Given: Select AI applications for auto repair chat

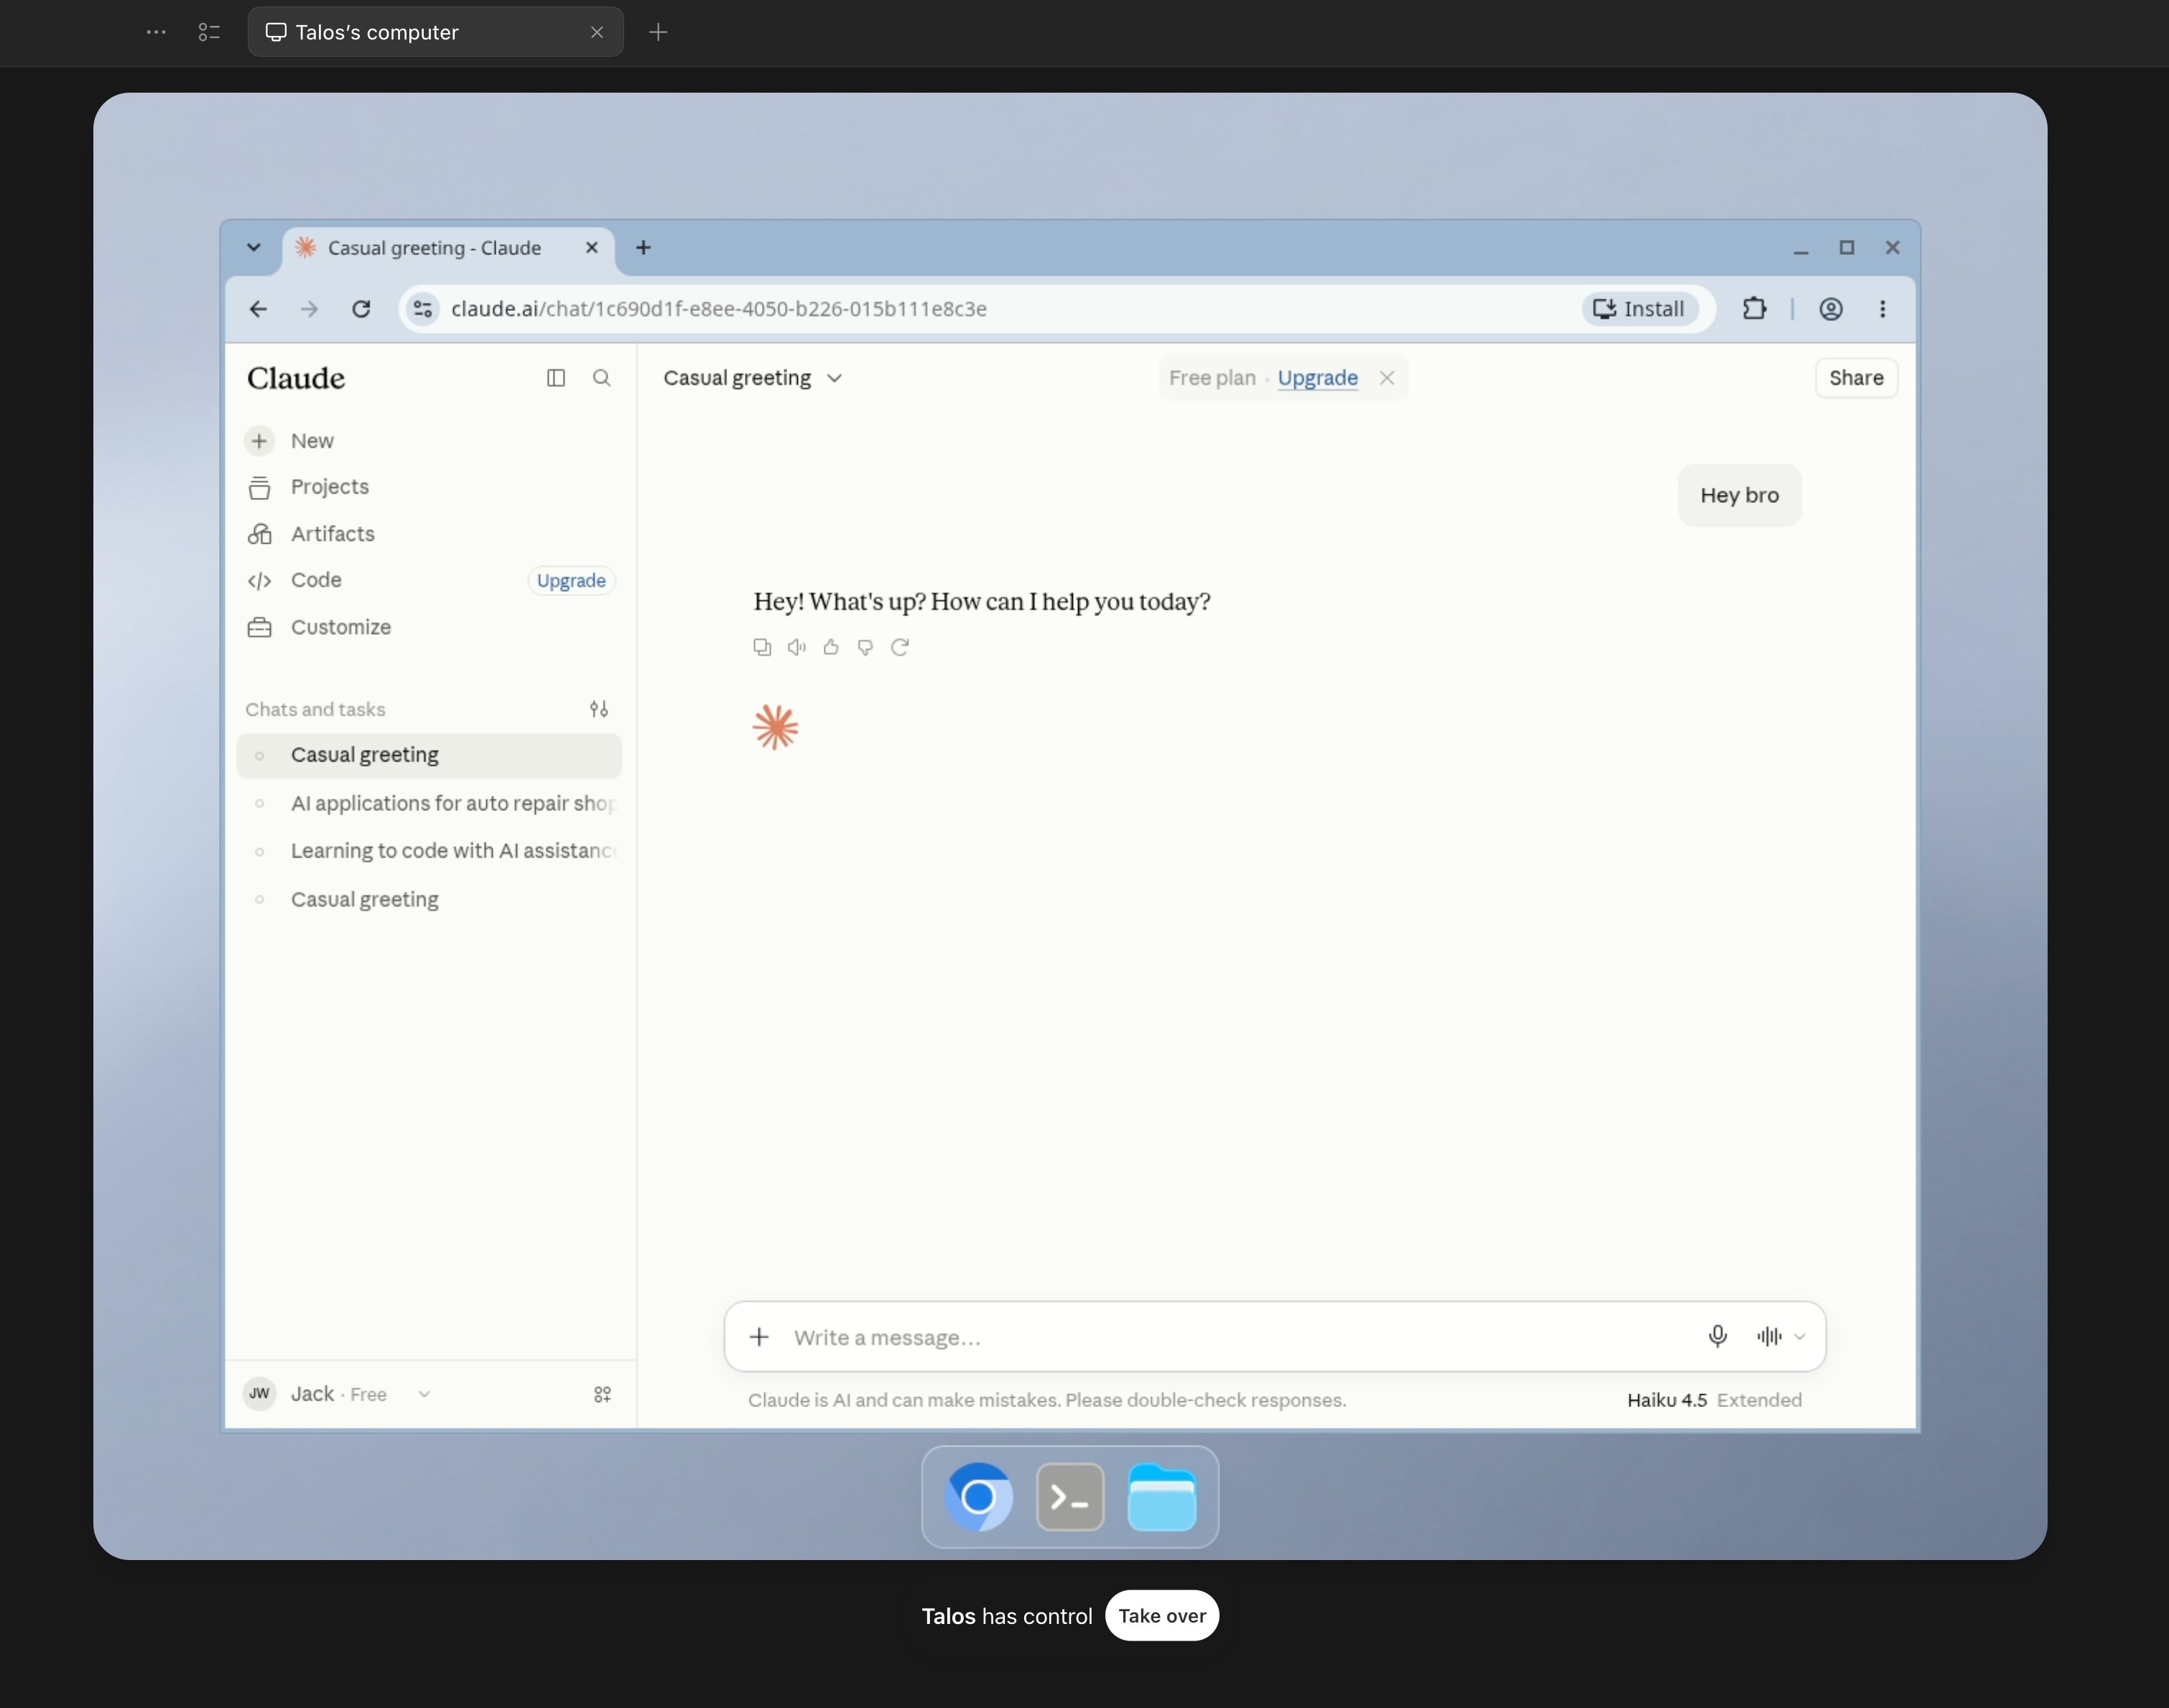Looking at the screenshot, I should tap(429, 803).
